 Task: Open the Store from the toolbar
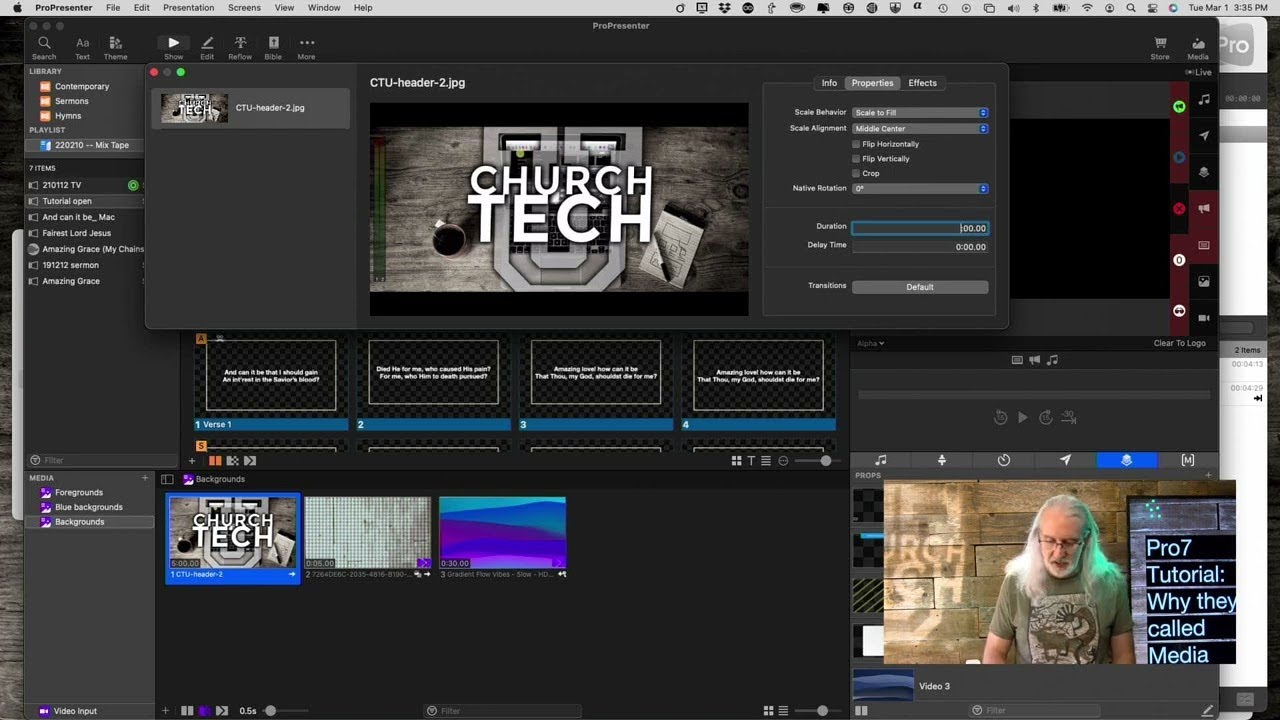pos(1160,47)
